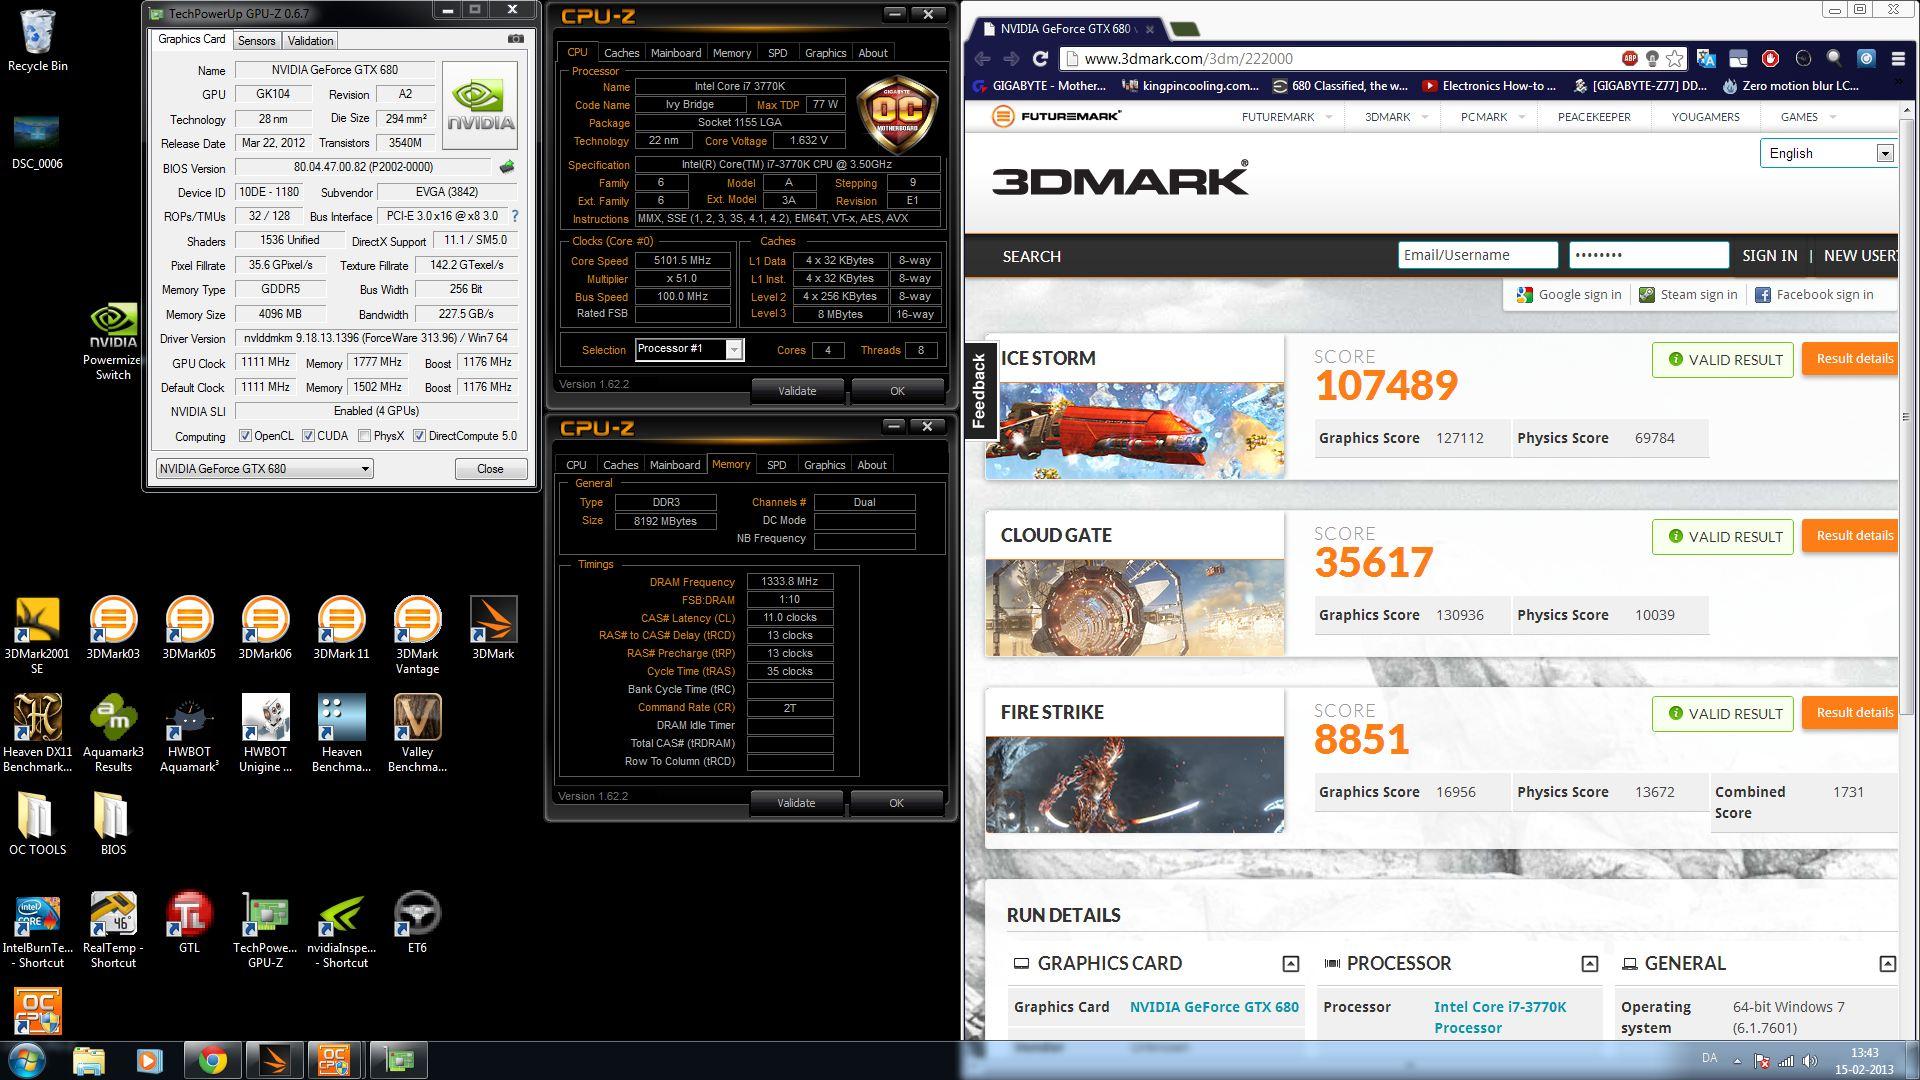Open About tab in lower CPU-Z window
The width and height of the screenshot is (1920, 1080).
pos(872,465)
